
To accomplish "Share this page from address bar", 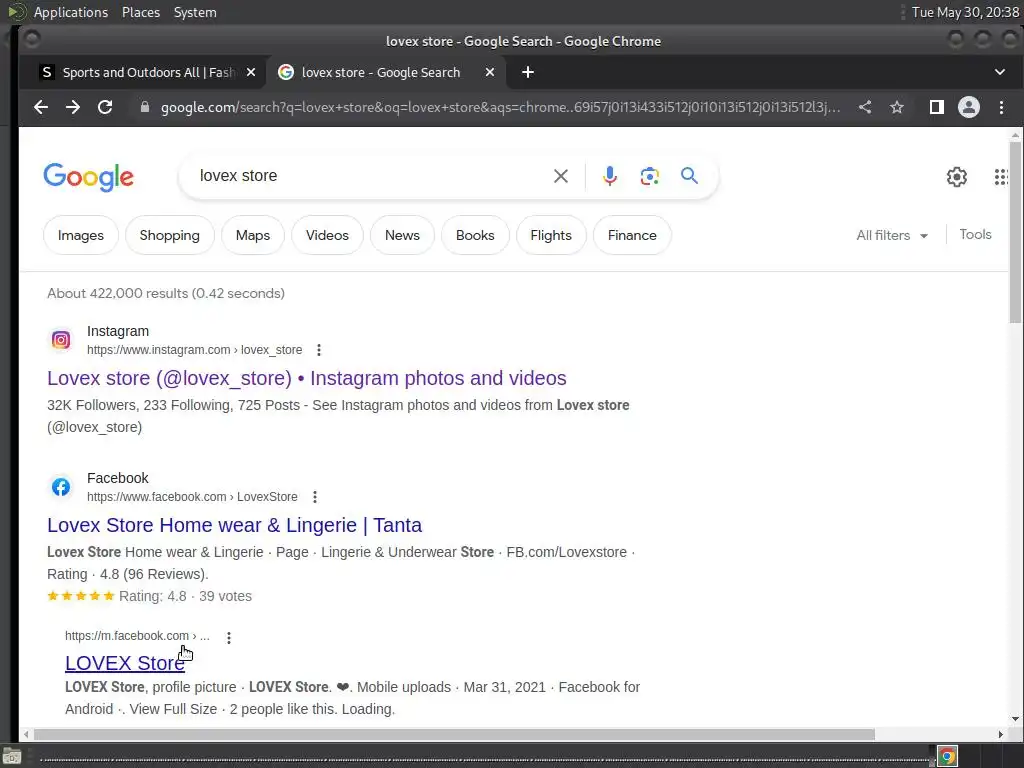I will point(865,107).
